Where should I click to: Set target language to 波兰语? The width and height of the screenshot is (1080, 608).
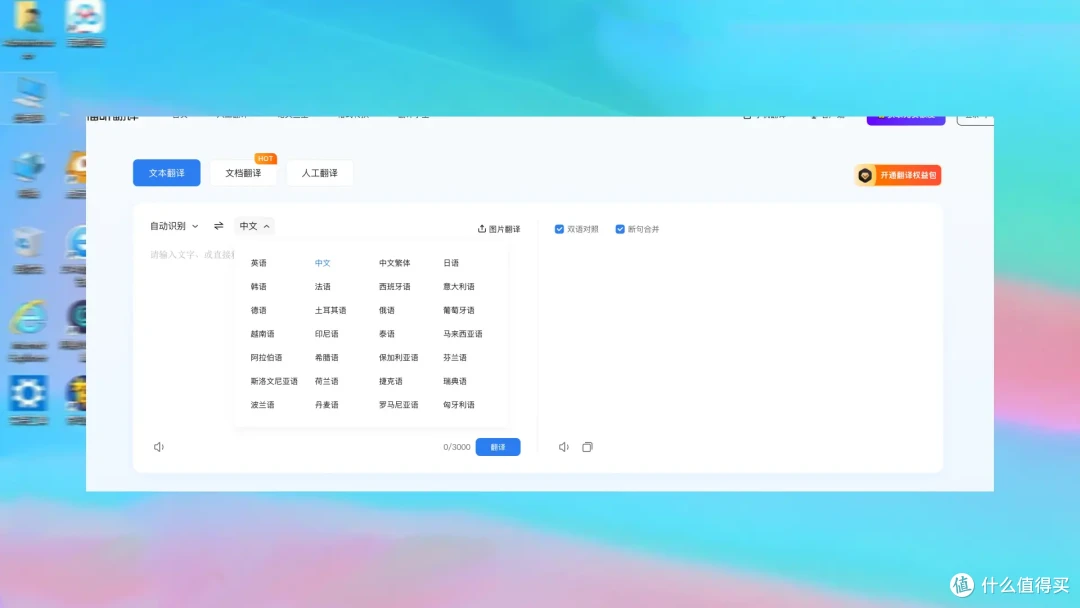262,405
